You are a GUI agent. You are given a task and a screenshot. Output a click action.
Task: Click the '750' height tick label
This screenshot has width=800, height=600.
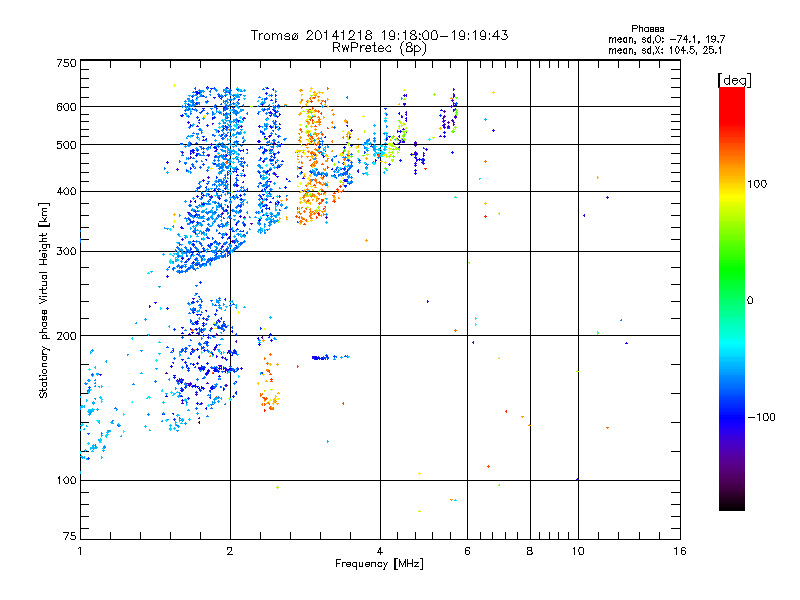66,63
